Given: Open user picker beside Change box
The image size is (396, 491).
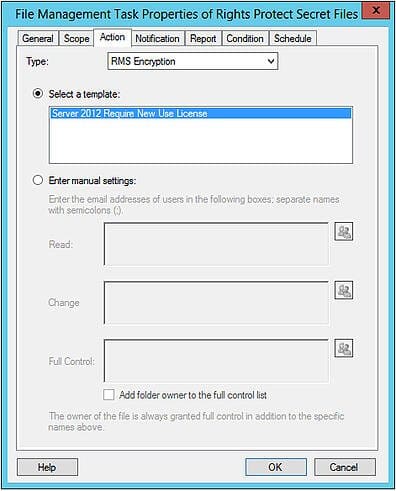Looking at the screenshot, I should tap(344, 290).
